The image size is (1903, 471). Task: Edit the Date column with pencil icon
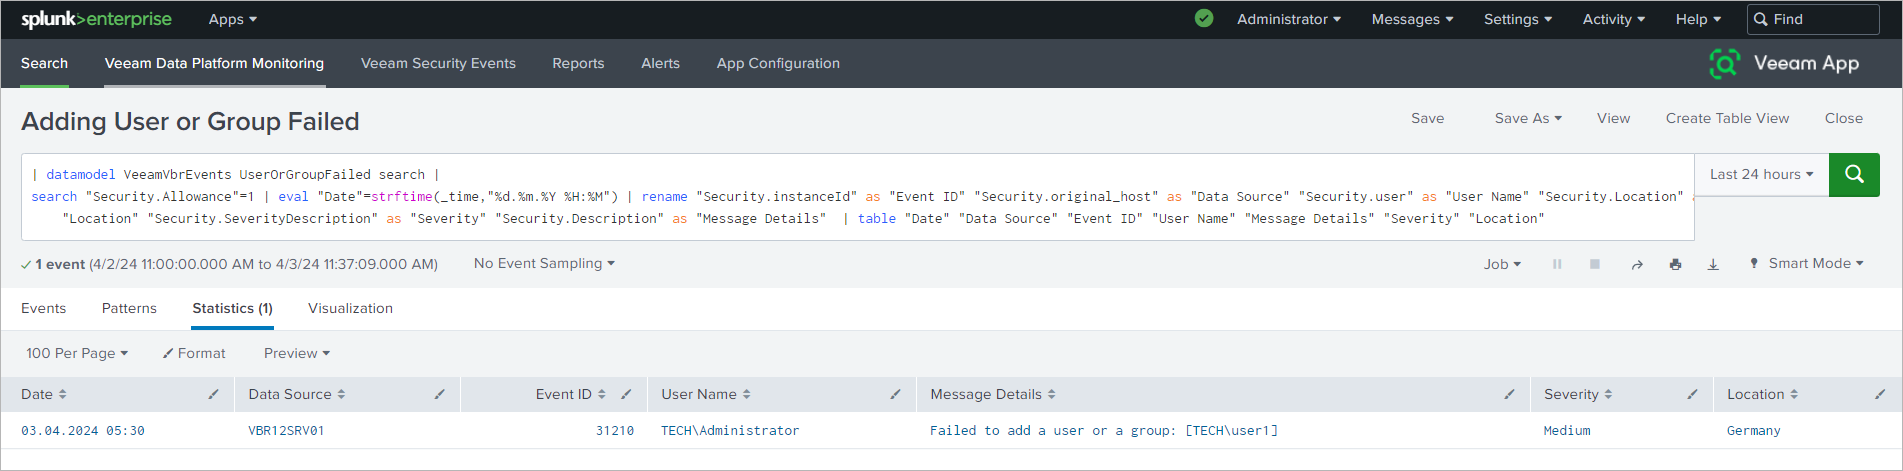(213, 394)
